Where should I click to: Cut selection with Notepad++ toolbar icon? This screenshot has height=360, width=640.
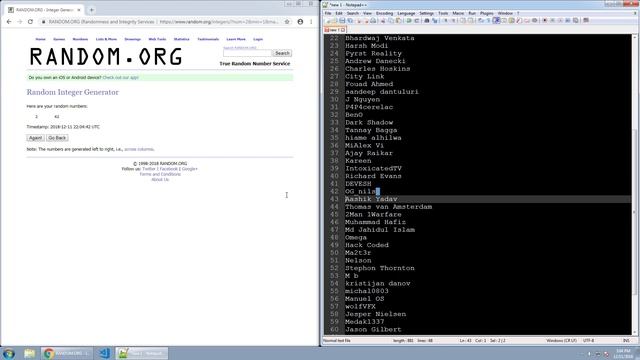pyautogui.click(x=382, y=20)
